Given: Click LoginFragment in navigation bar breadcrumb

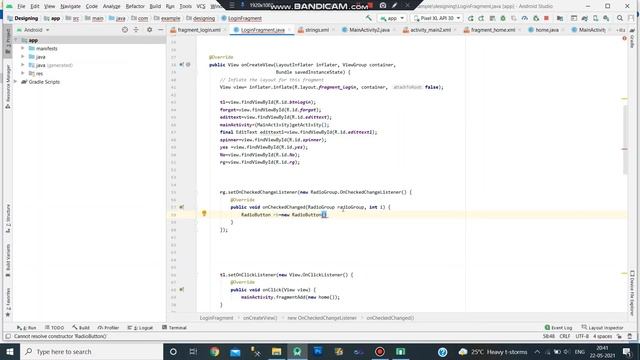Looking at the screenshot, I should point(241,18).
